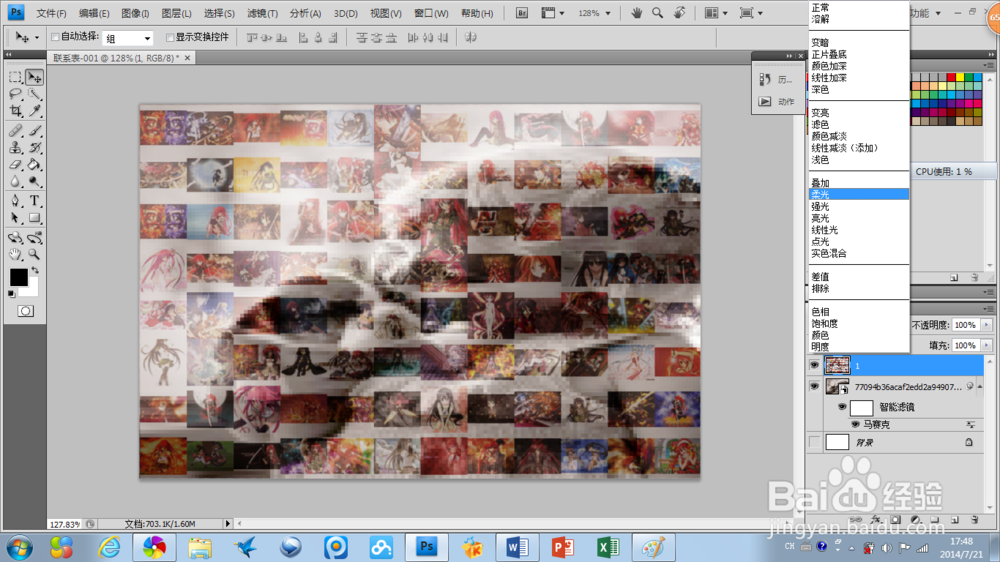The image size is (1000, 562).
Task: Select the Zoom tool in toolbox
Action: [34, 255]
